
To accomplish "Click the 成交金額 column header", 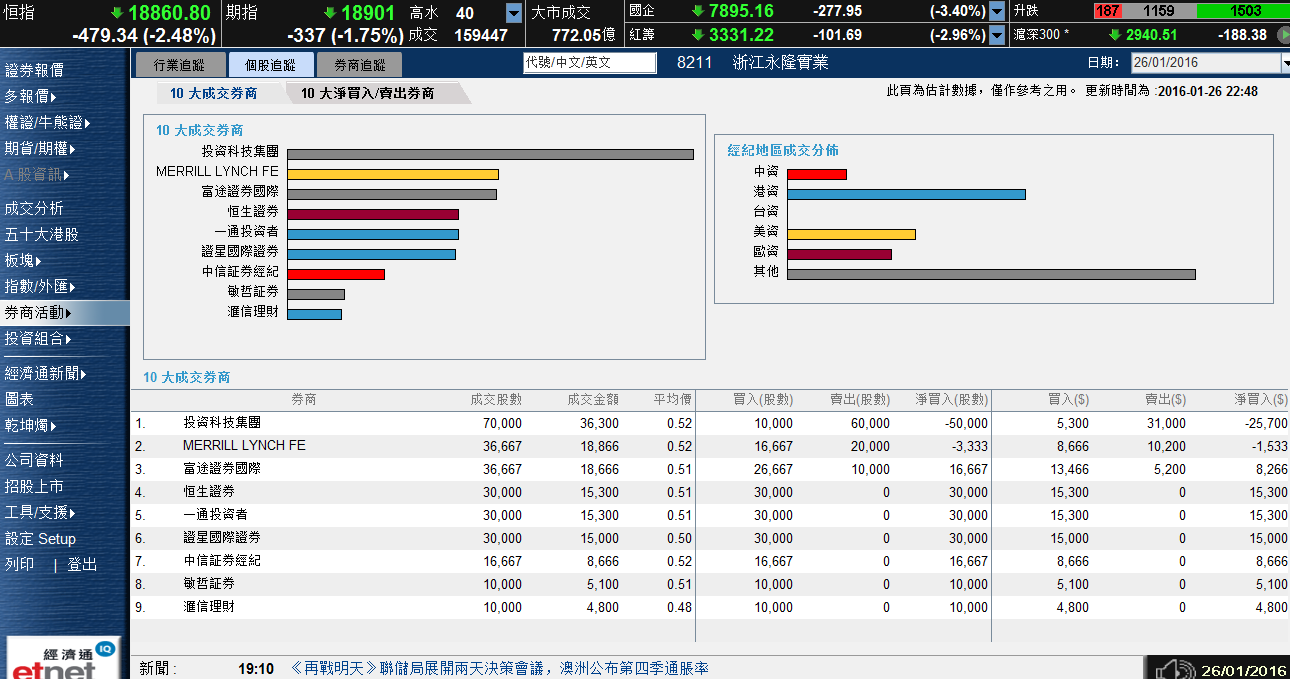I will [593, 400].
